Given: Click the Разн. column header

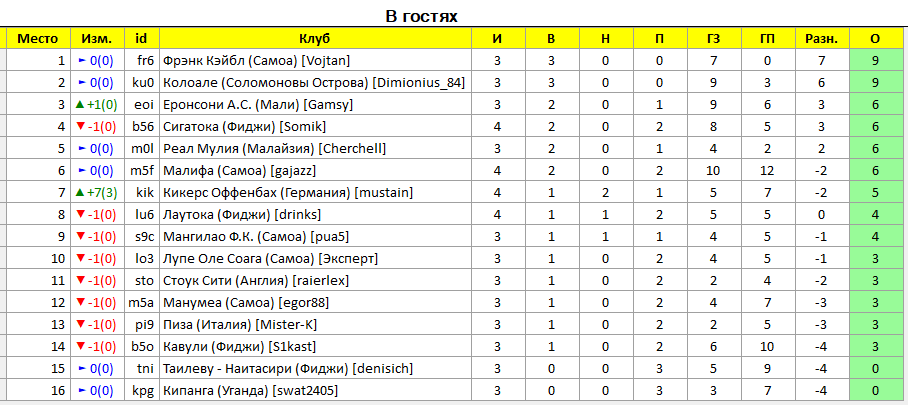Looking at the screenshot, I should pyautogui.click(x=822, y=39).
